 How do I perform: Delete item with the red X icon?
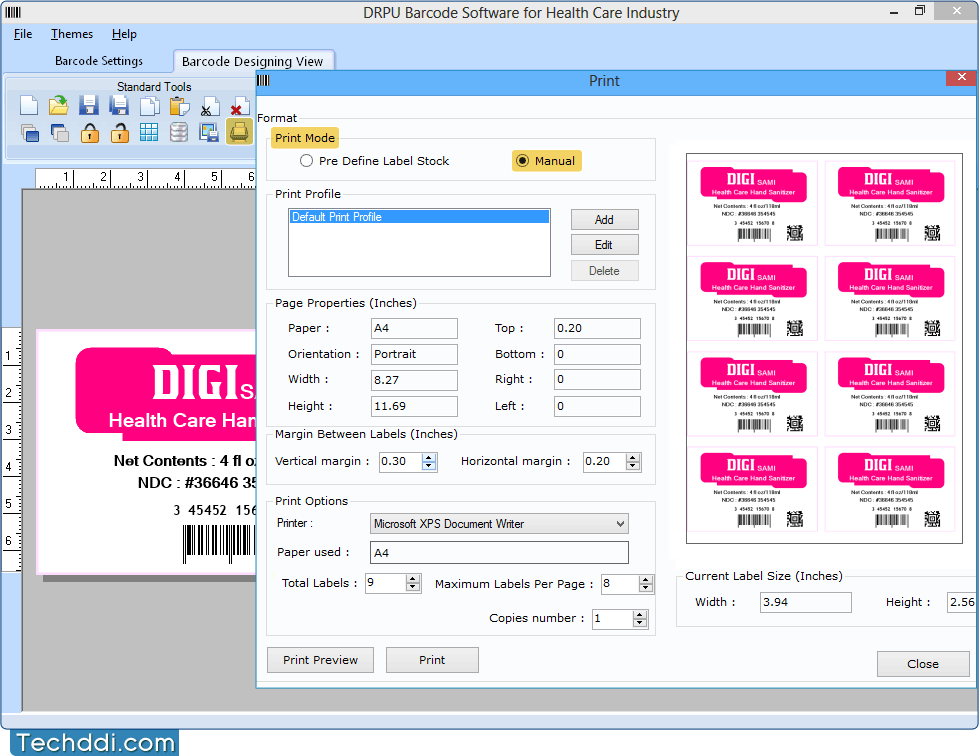click(239, 106)
